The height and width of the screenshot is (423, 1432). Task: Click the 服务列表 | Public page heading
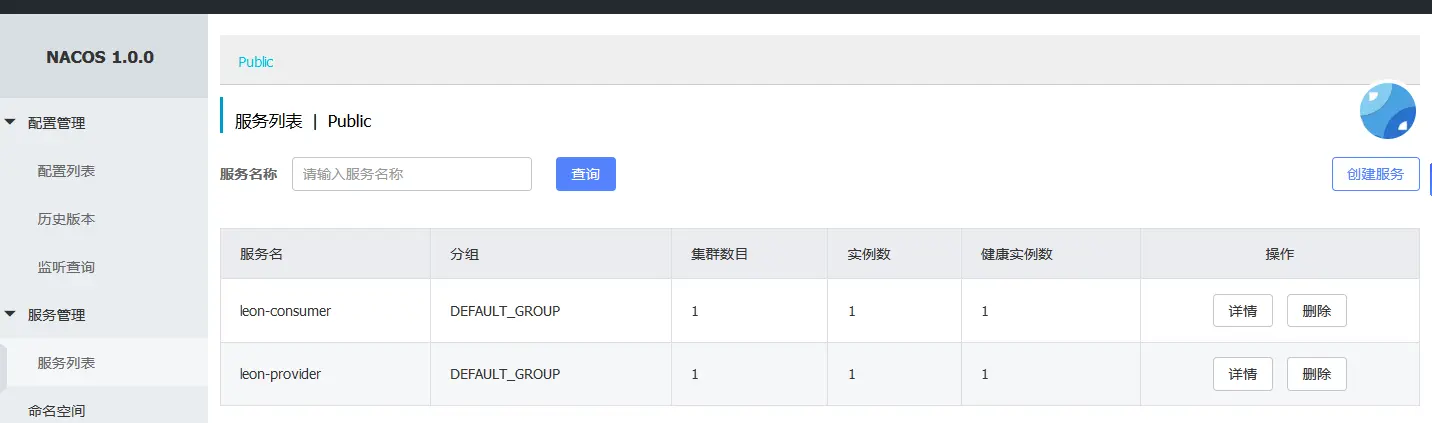[303, 121]
